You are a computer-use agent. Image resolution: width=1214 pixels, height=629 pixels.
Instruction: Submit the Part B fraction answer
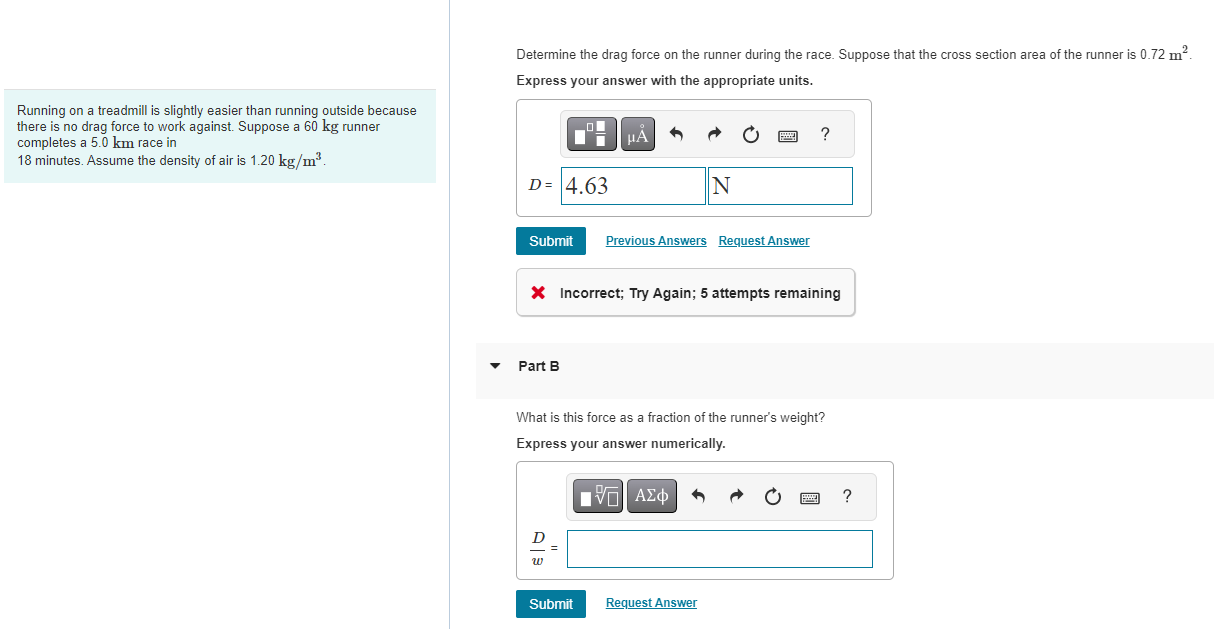[x=550, y=603]
